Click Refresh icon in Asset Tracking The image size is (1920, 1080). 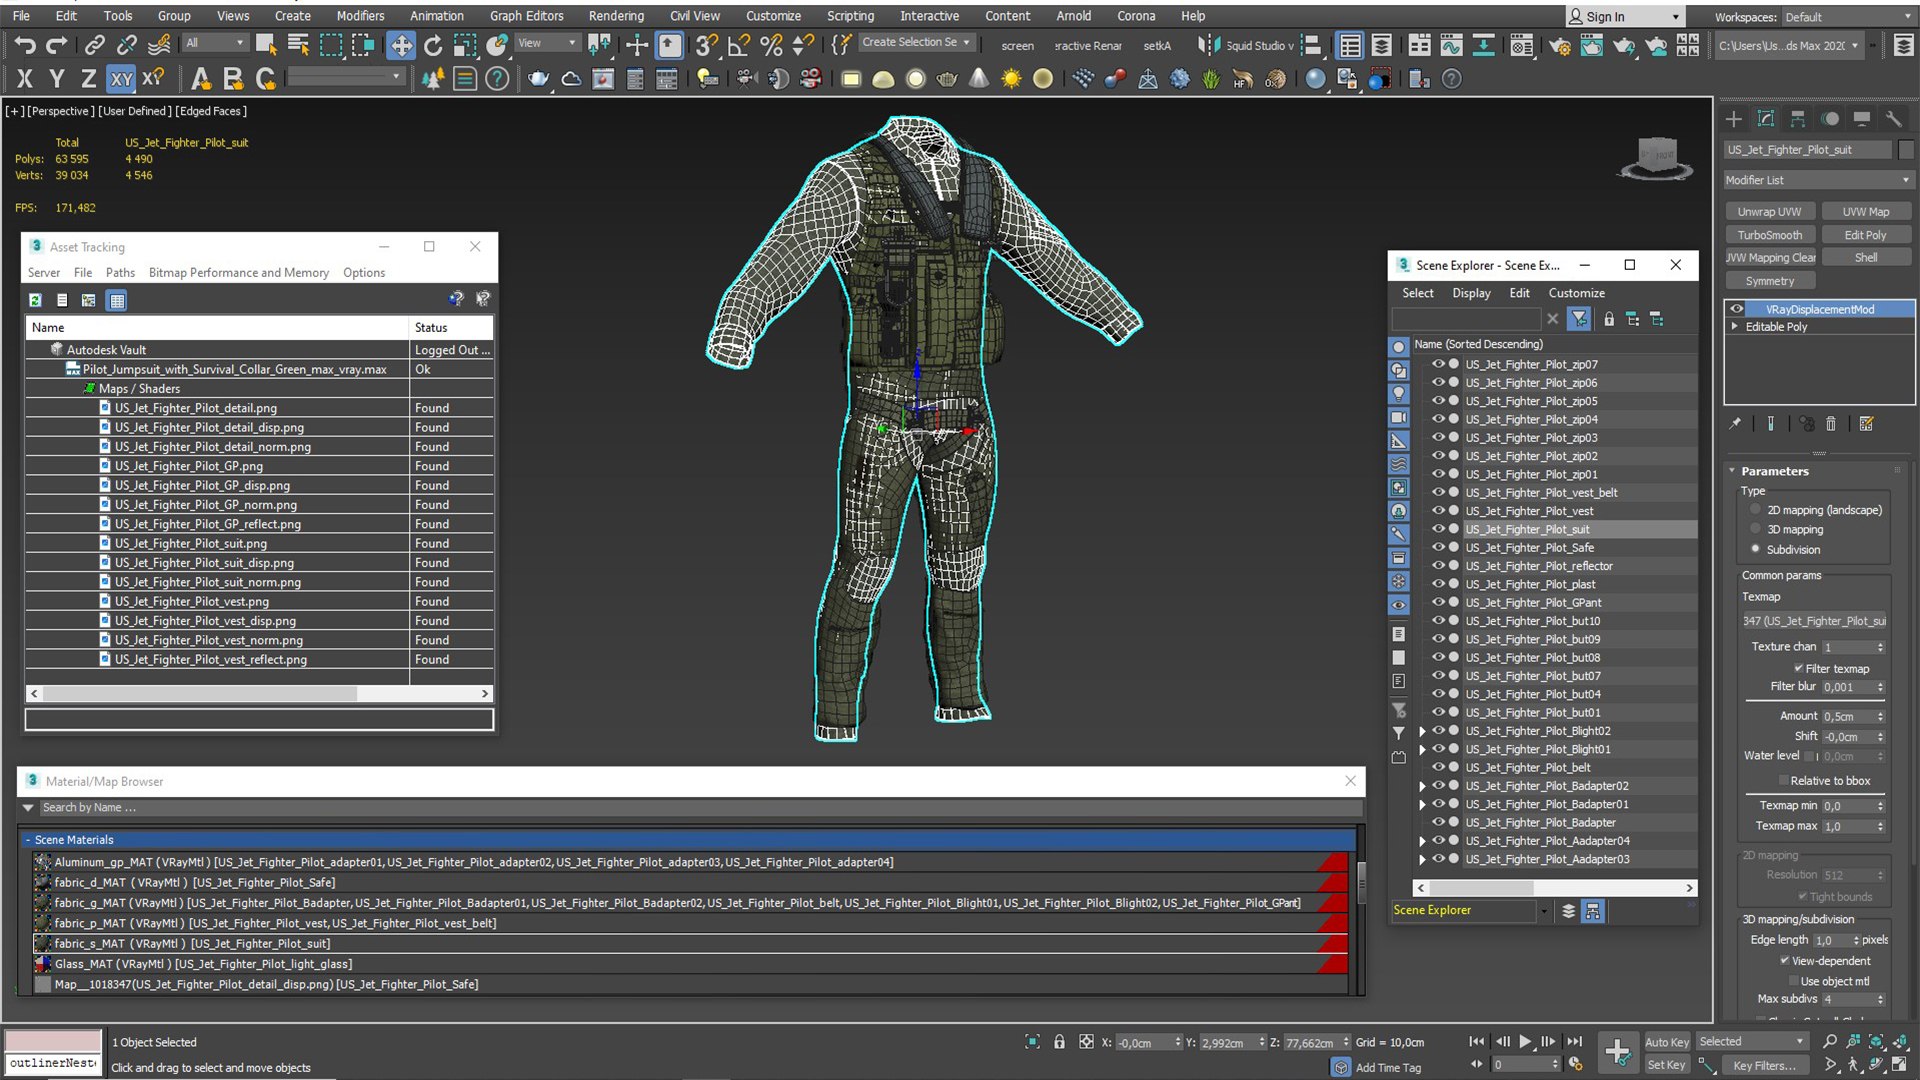35,300
